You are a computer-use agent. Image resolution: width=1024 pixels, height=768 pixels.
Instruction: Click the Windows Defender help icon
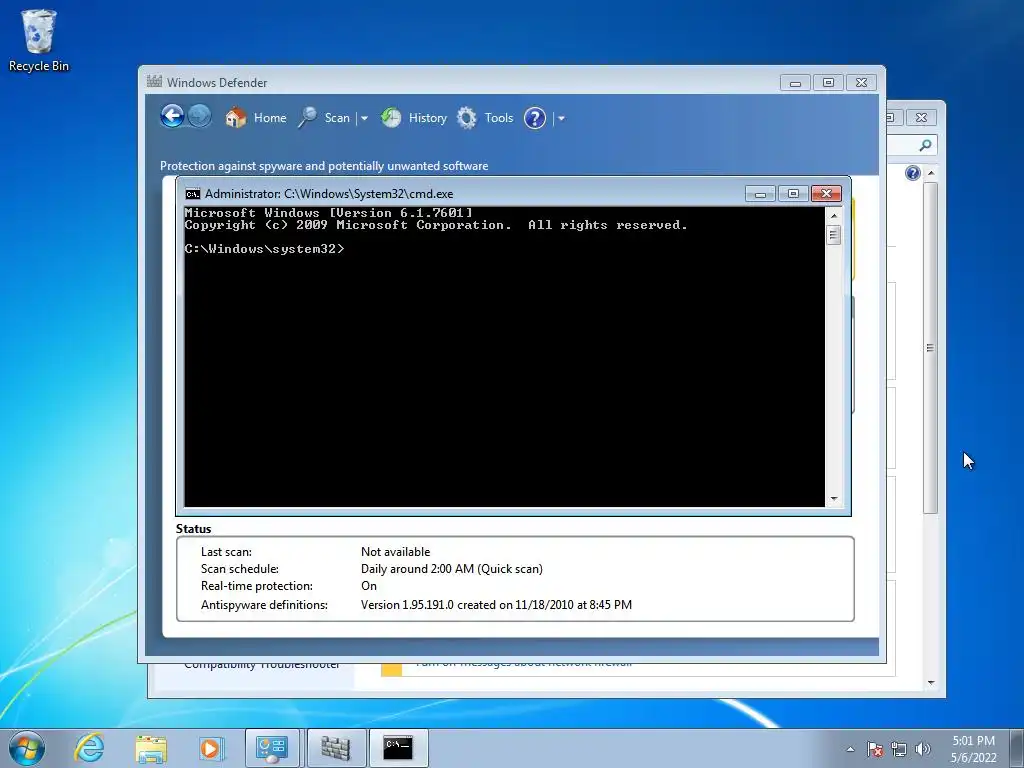coord(535,118)
